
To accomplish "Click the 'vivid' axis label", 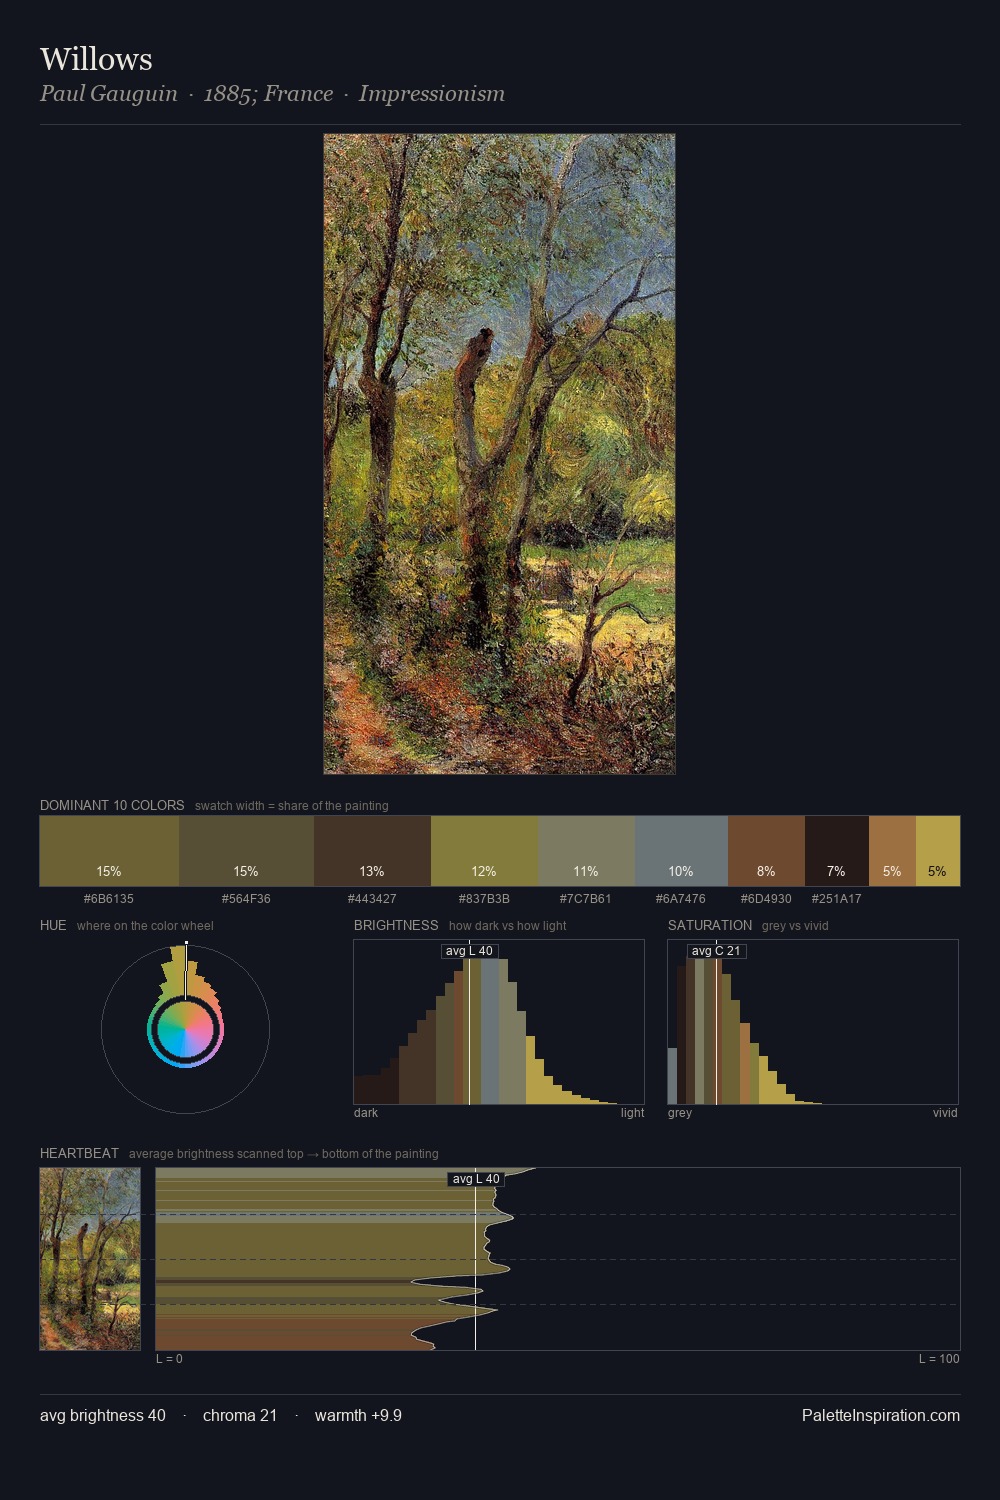I will 945,1113.
